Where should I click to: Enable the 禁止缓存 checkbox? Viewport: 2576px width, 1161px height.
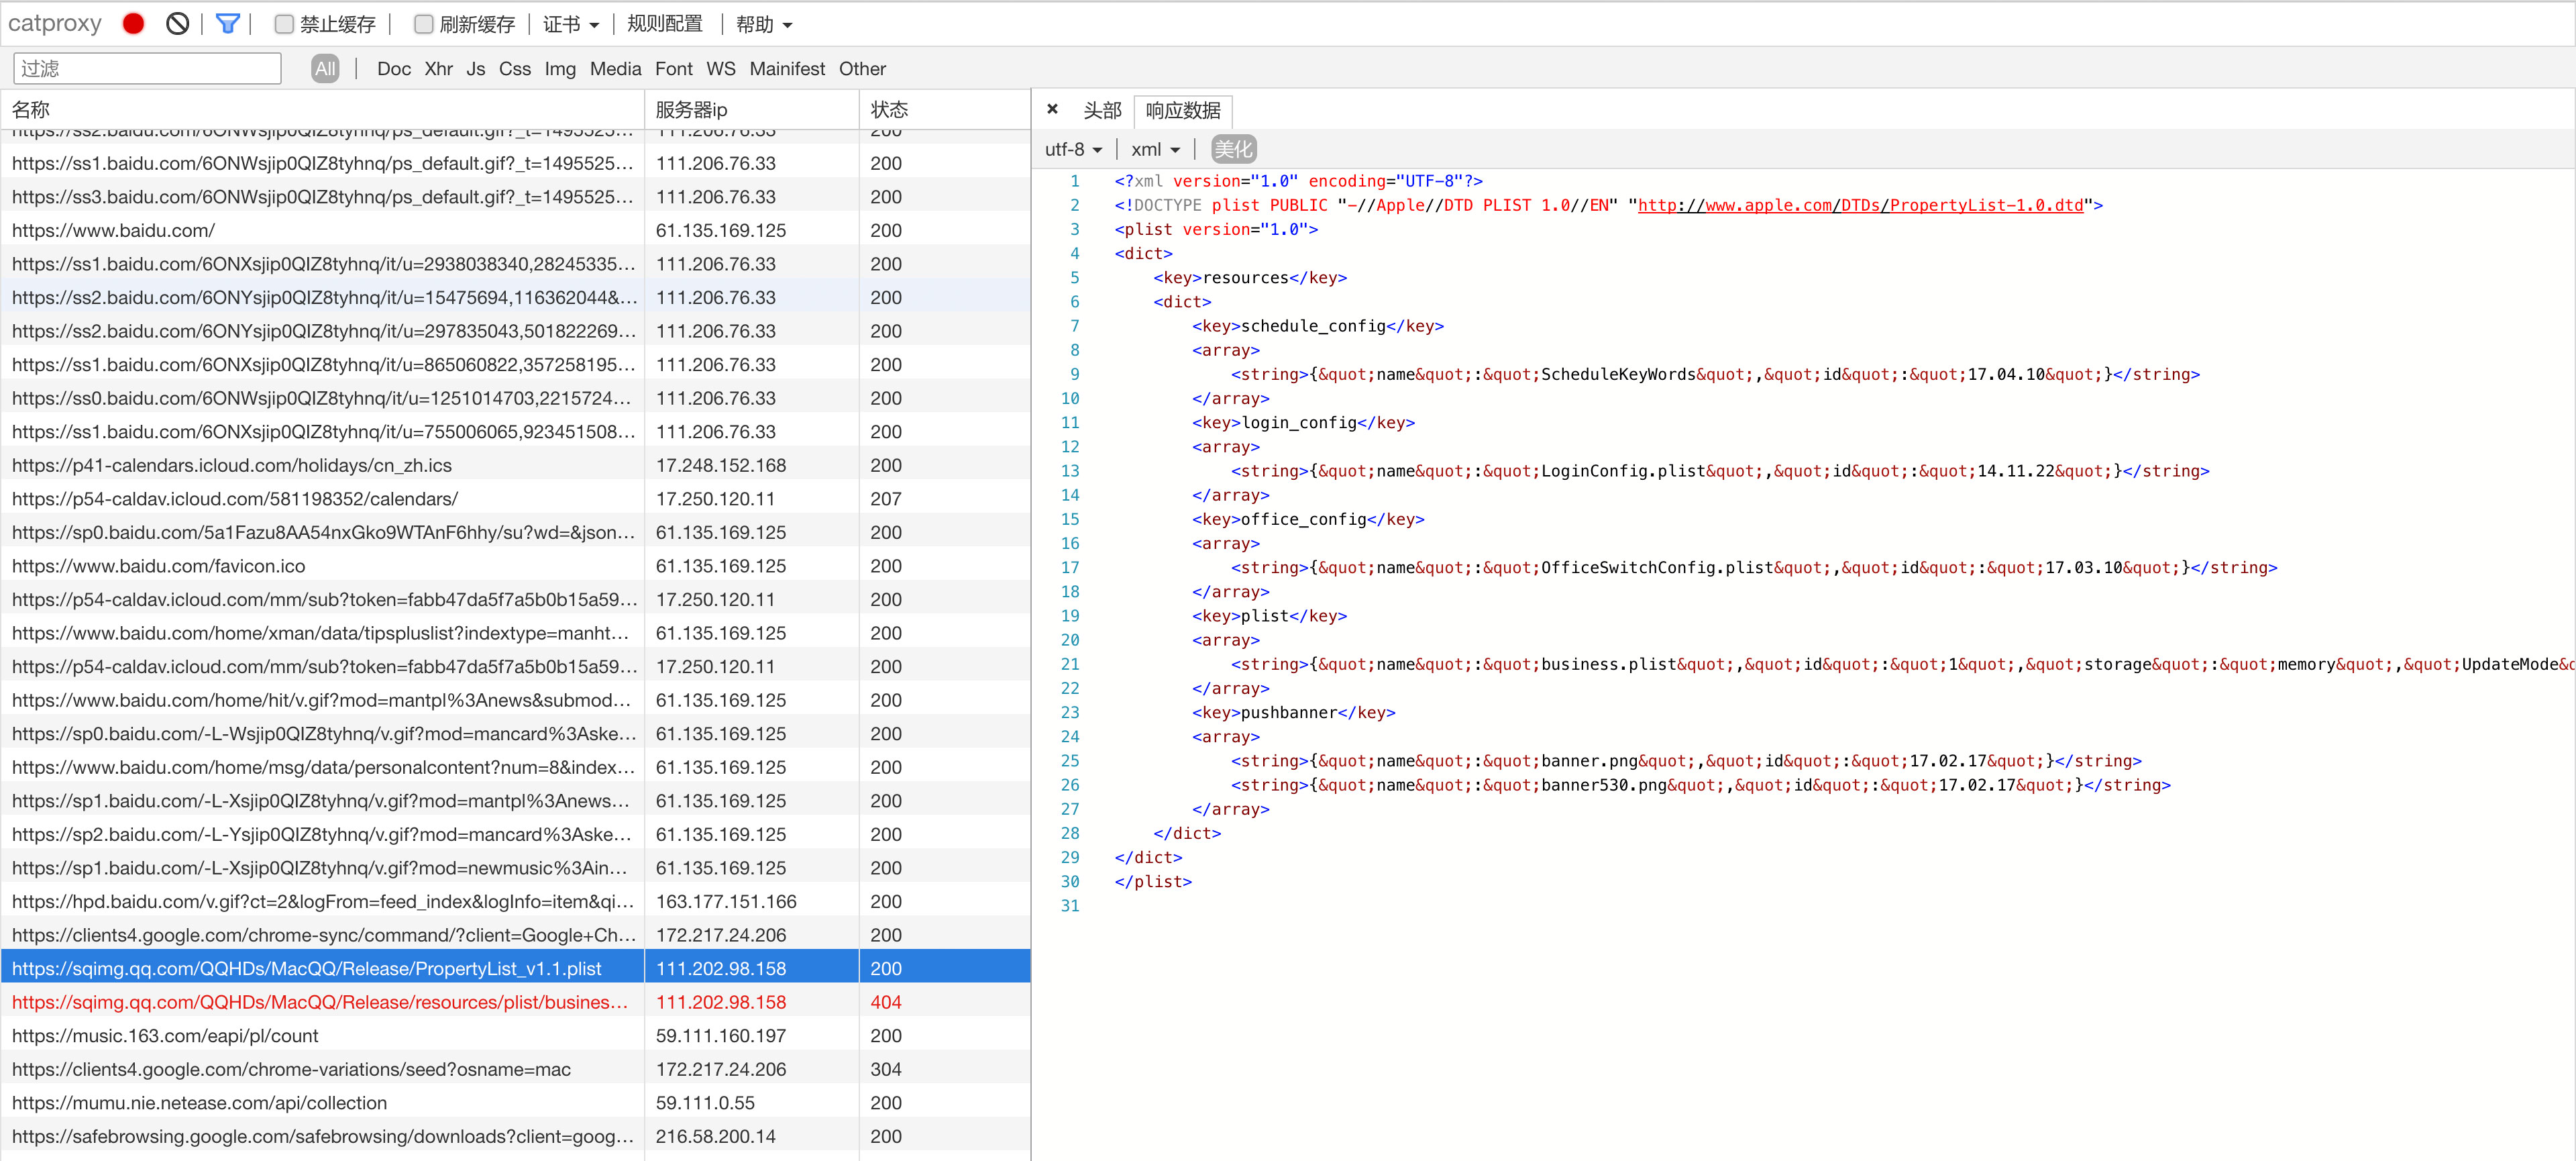point(284,24)
